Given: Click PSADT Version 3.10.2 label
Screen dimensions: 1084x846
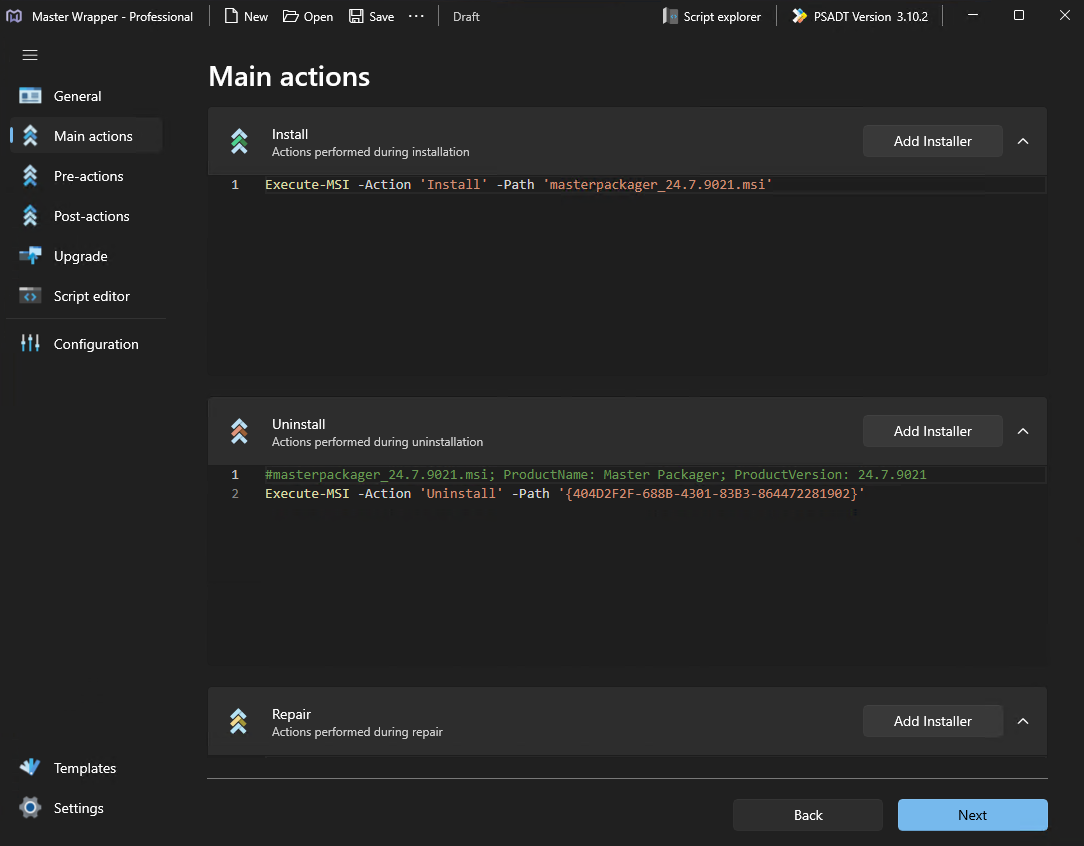Looking at the screenshot, I should coord(871,17).
